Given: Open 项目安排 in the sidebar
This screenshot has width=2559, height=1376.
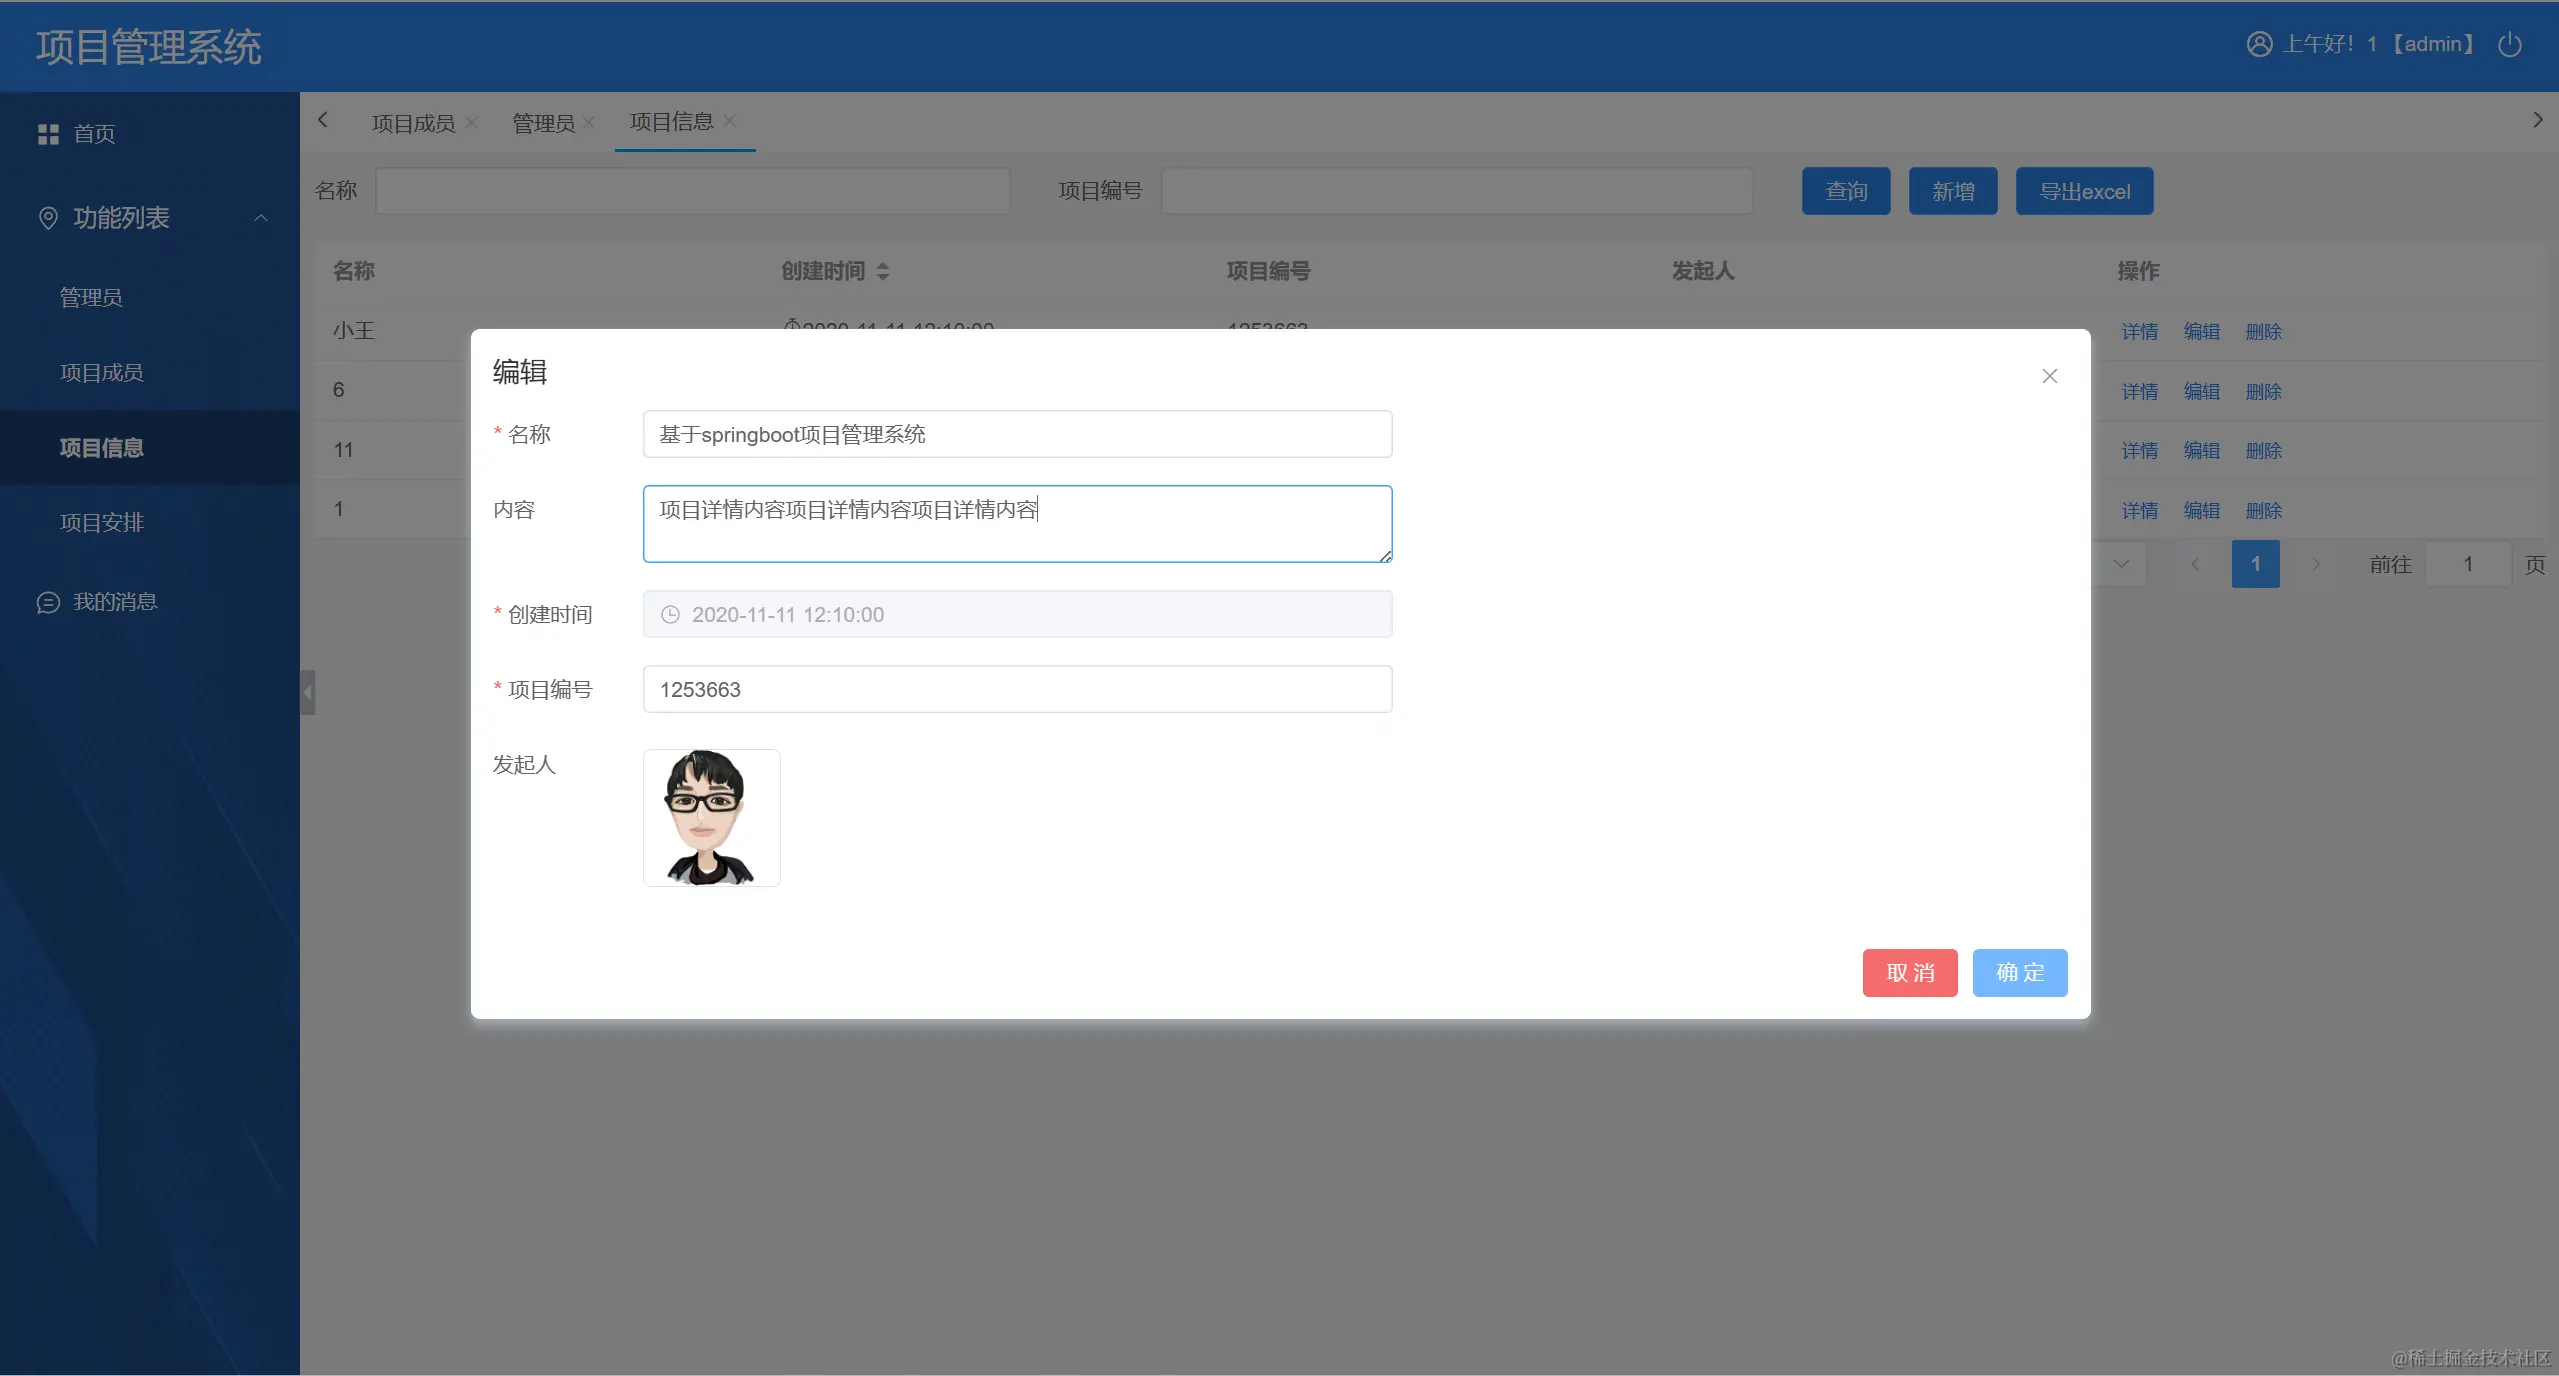Looking at the screenshot, I should pos(102,523).
